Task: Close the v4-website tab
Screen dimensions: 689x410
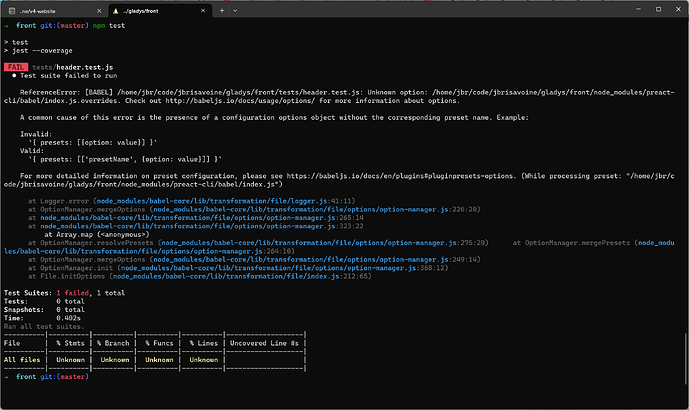Action: [x=99, y=11]
